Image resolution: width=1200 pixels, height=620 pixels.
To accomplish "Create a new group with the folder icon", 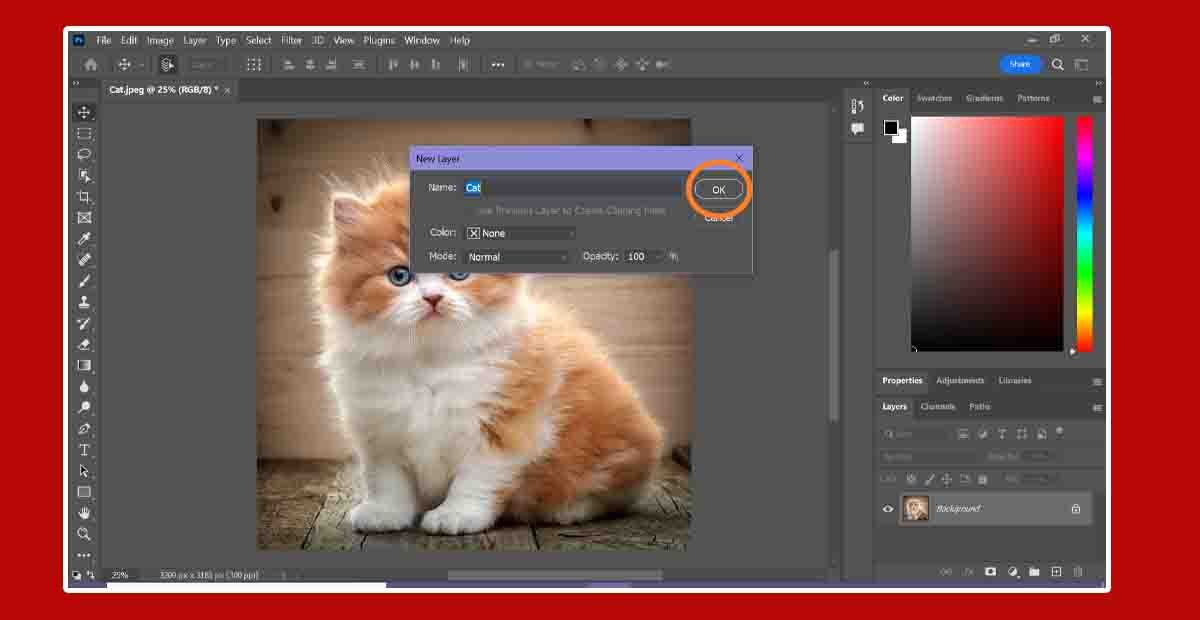I will [x=1034, y=572].
